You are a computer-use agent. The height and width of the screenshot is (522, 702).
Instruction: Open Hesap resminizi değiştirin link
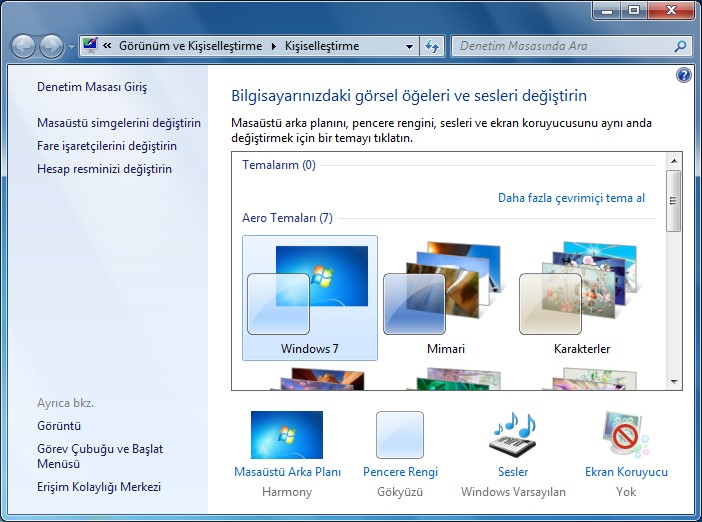104,169
